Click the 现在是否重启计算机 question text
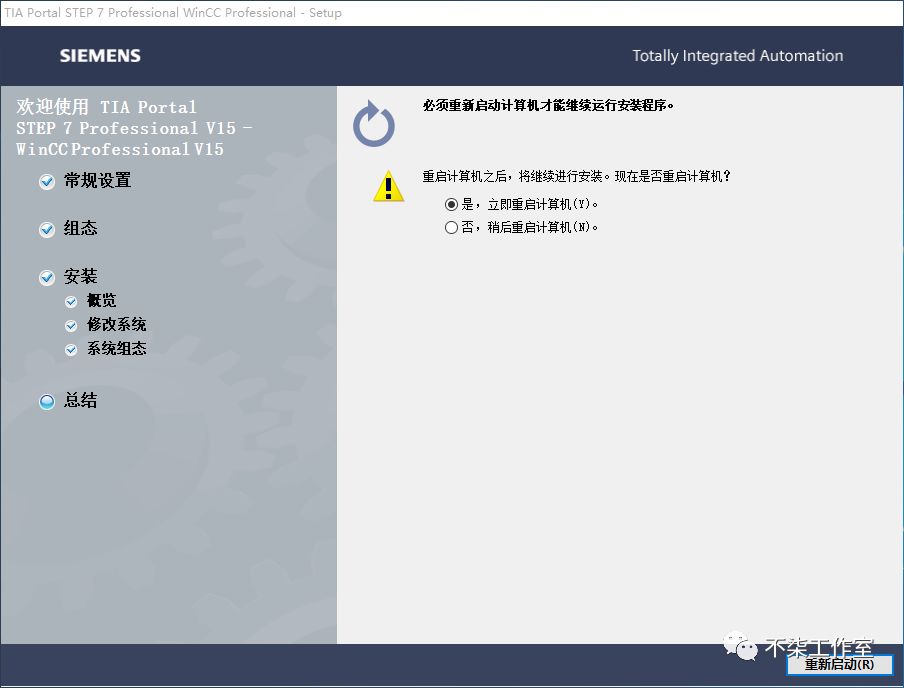This screenshot has height=688, width=904. [x=672, y=176]
